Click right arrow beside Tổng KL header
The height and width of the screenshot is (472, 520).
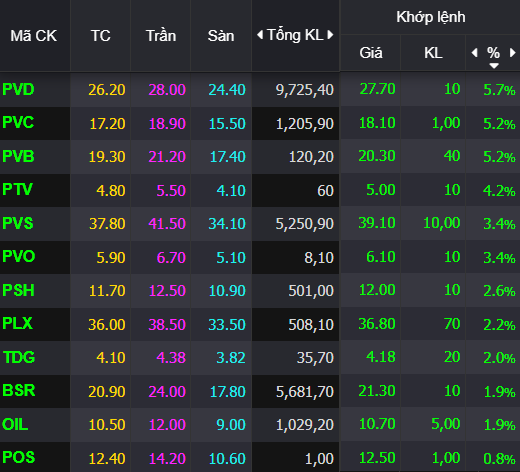pos(330,35)
